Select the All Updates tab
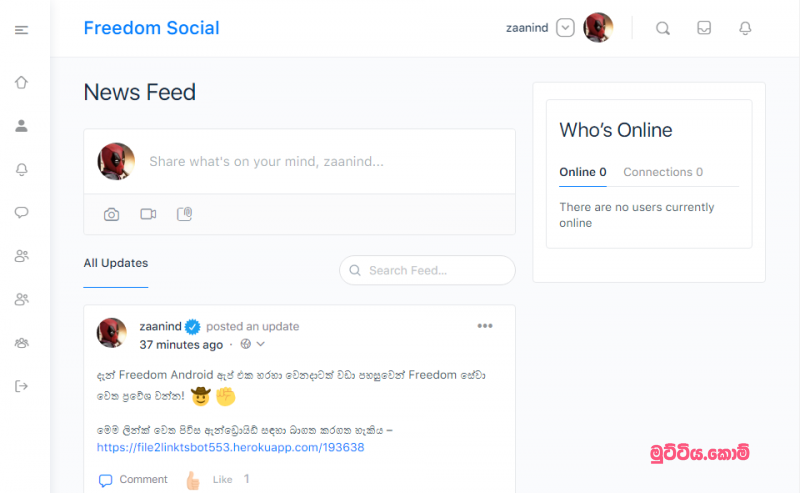This screenshot has height=493, width=800. 116,263
